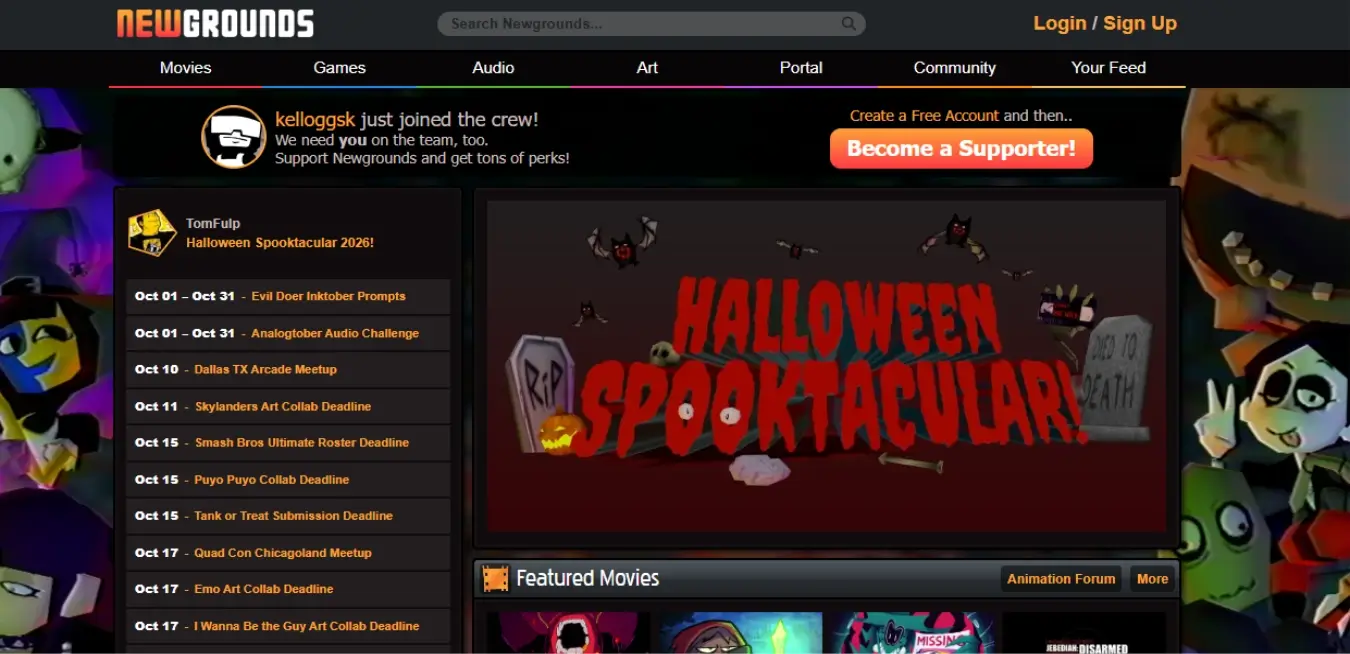Open kelloggsk username link
This screenshot has width=1350, height=654.
pos(315,120)
